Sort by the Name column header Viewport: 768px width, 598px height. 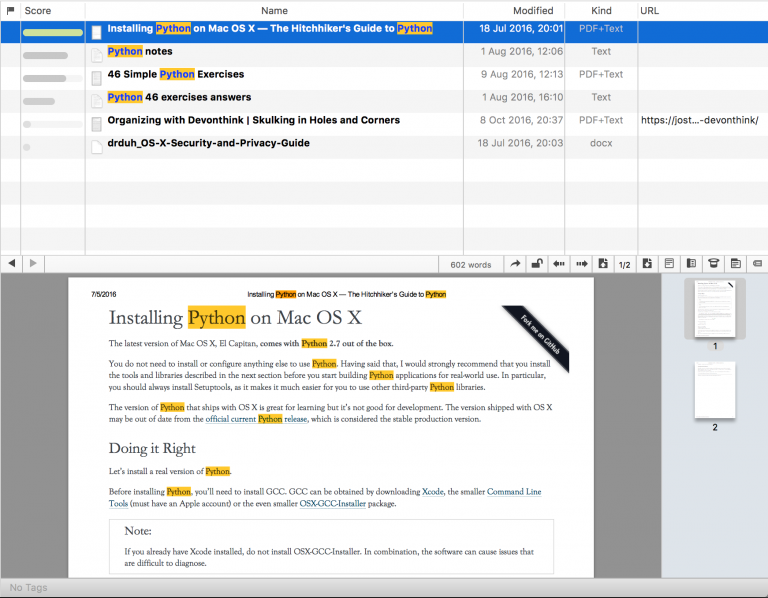click(274, 11)
